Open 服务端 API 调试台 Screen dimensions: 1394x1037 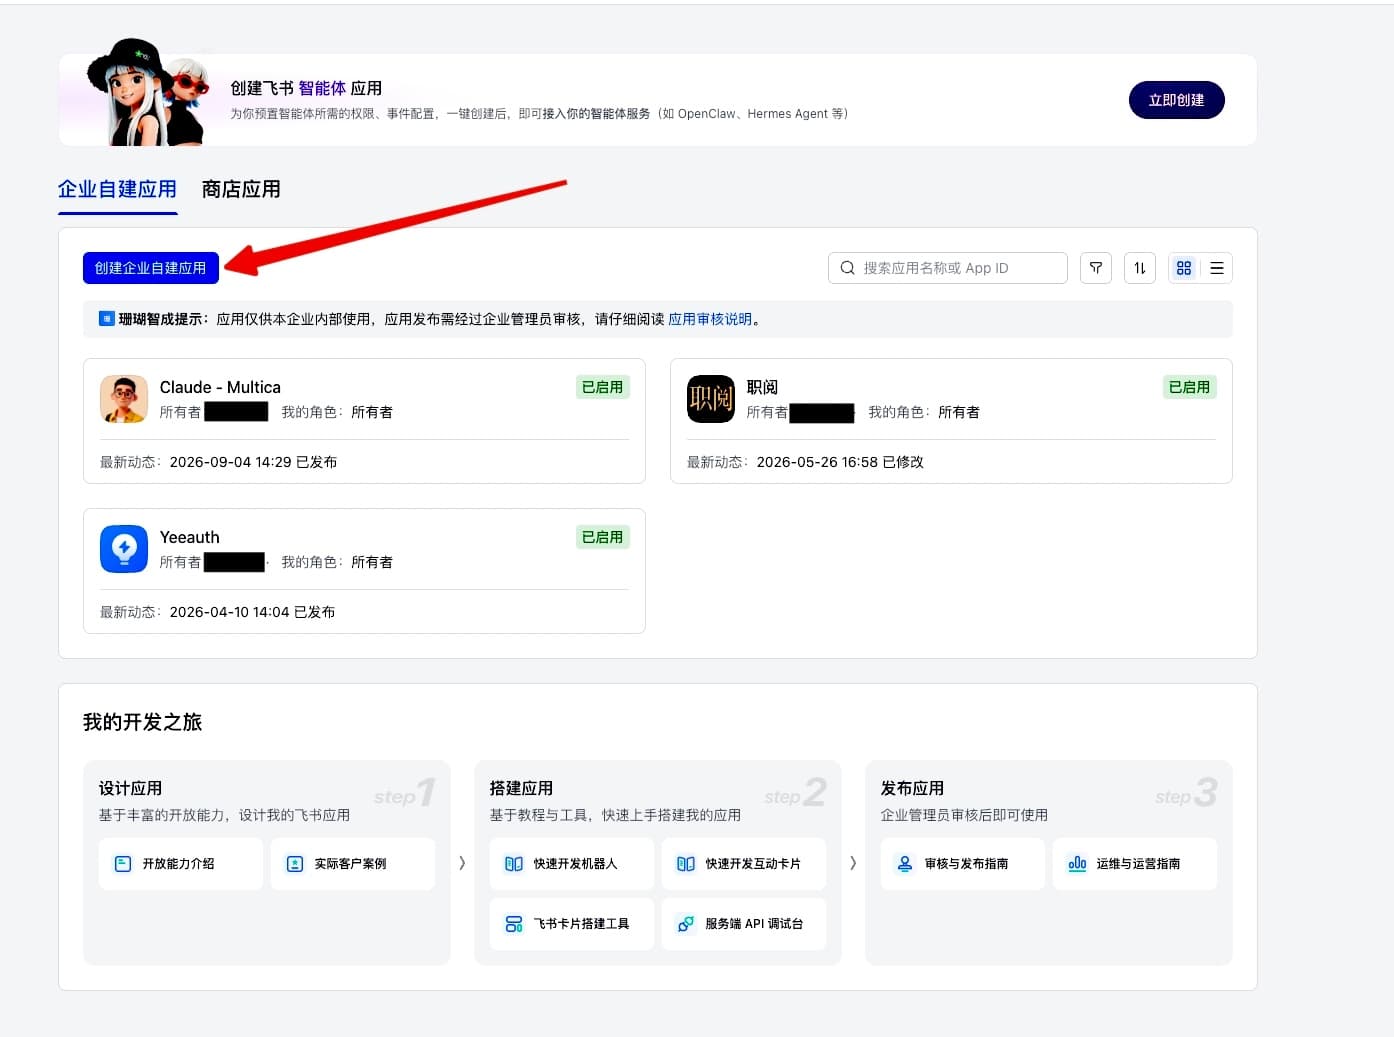744,924
